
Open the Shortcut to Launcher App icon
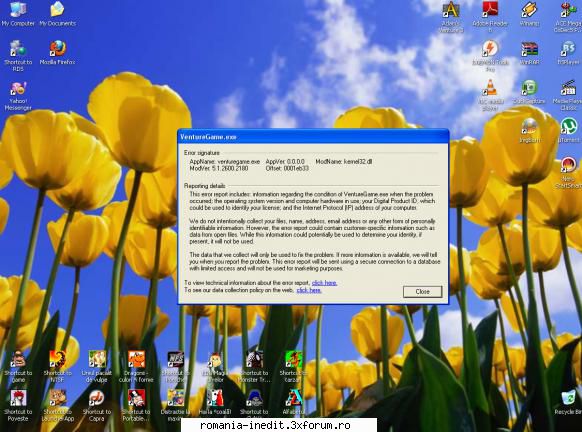coord(57,405)
